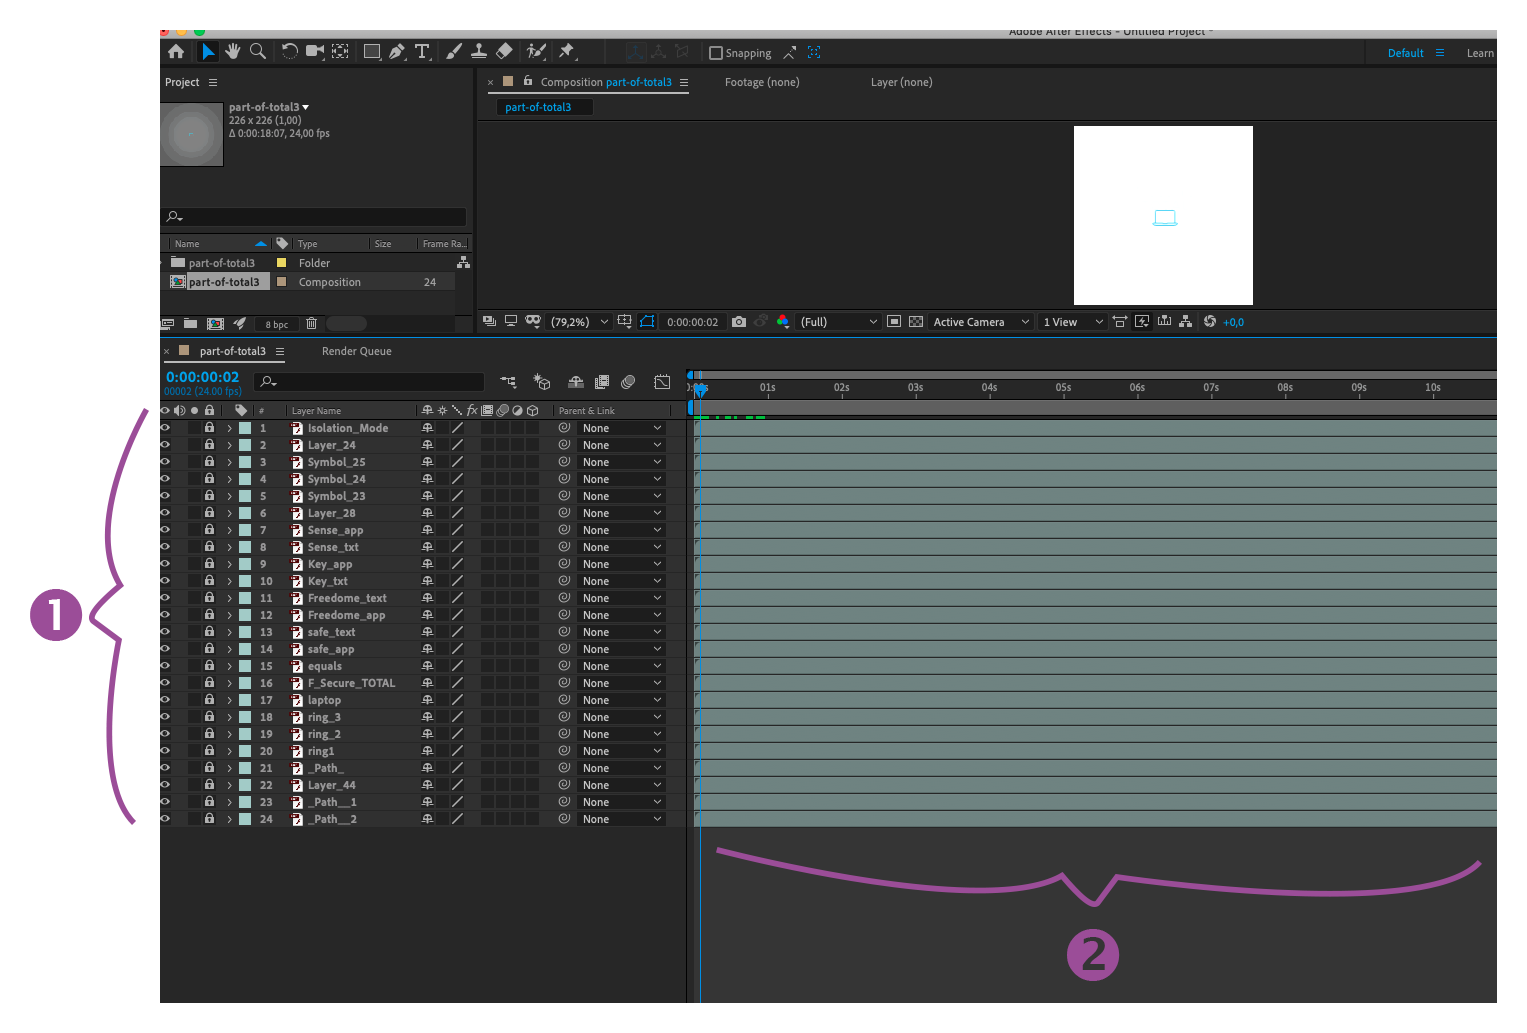This screenshot has width=1527, height=1033.
Task: Select the Eraser tool
Action: (x=504, y=51)
